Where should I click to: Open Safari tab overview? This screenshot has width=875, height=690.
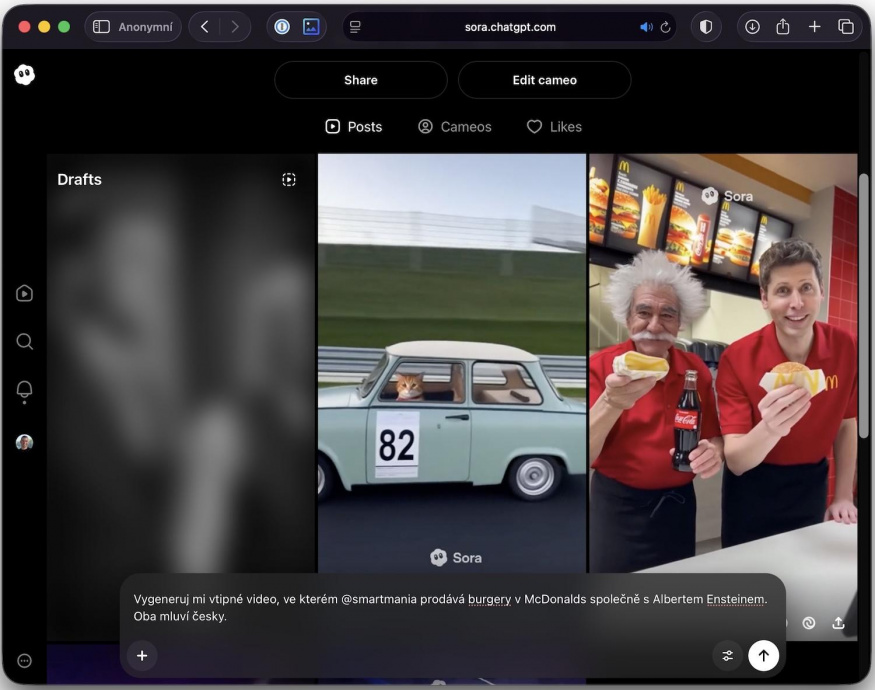(x=846, y=27)
